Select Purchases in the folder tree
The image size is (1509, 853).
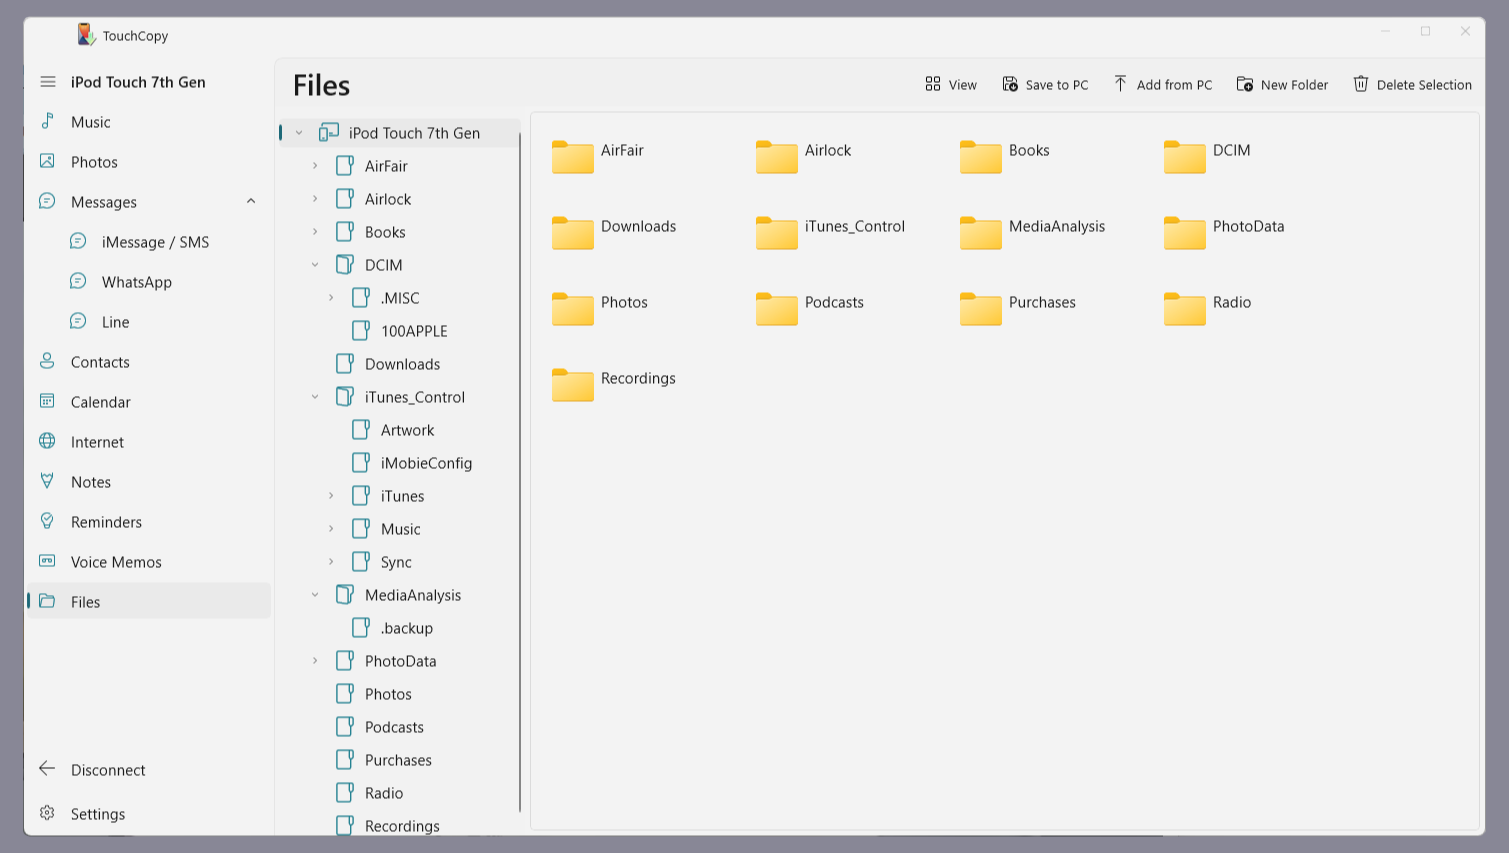(398, 760)
